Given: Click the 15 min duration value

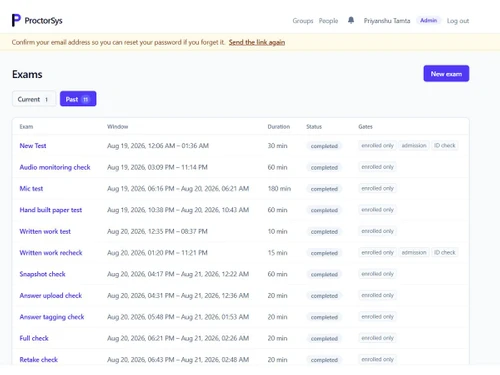Looking at the screenshot, I should click(277, 253).
